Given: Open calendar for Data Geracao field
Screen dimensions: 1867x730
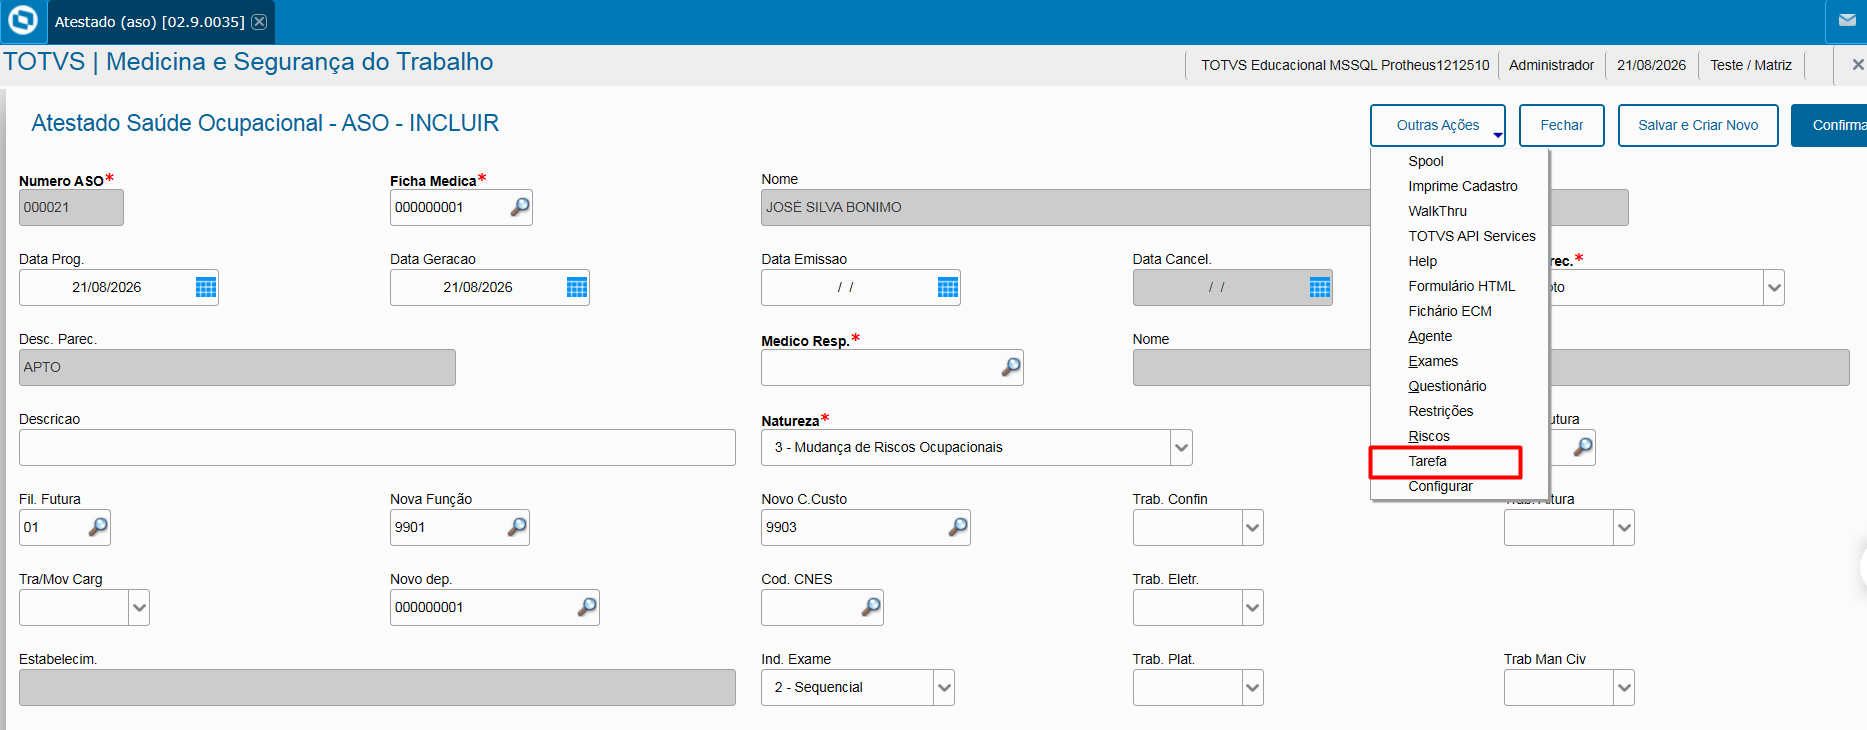Looking at the screenshot, I should (577, 287).
